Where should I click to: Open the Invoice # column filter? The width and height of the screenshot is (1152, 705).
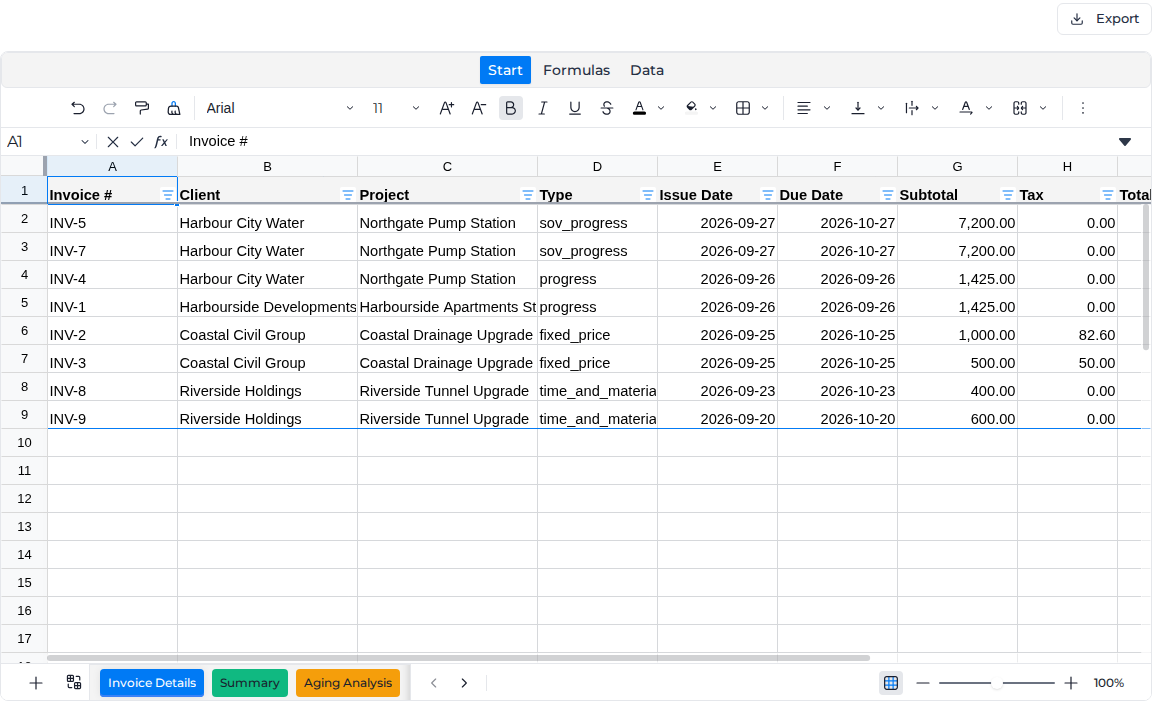[168, 195]
